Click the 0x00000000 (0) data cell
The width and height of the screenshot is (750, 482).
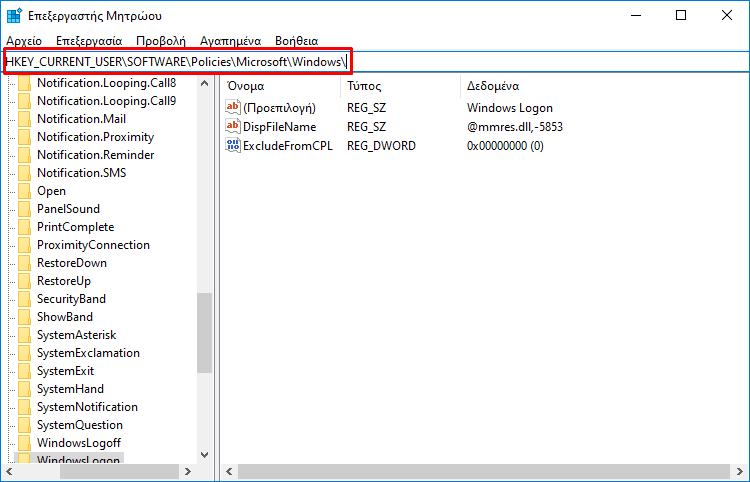pyautogui.click(x=505, y=146)
